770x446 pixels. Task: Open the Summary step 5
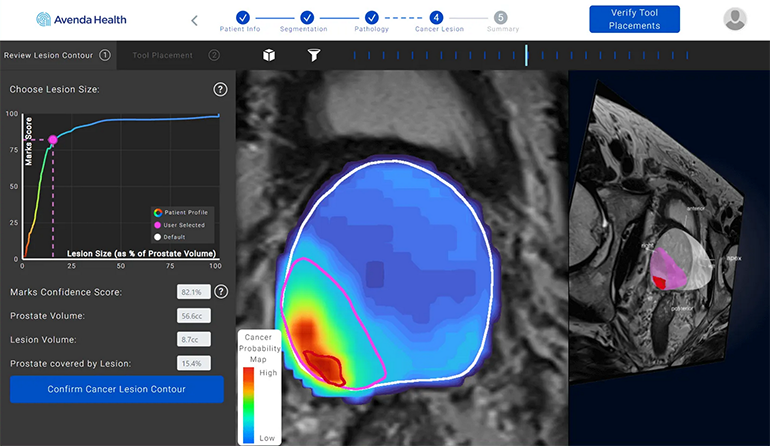click(500, 17)
